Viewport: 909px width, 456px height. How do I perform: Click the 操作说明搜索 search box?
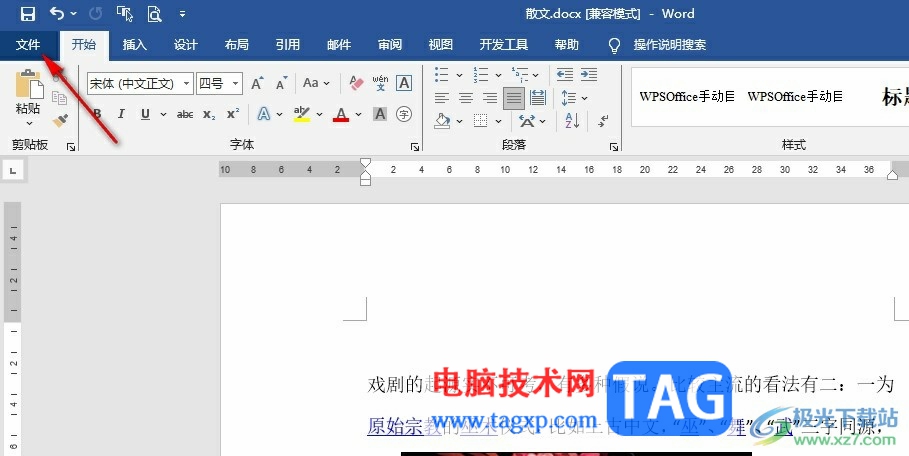click(670, 45)
